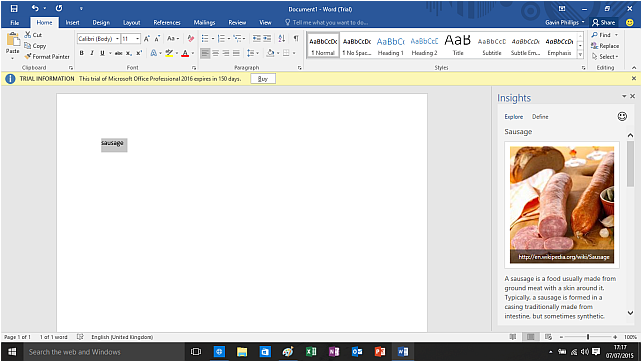The height and width of the screenshot is (361, 641).
Task: Click text highlight color button
Action: pos(169,53)
